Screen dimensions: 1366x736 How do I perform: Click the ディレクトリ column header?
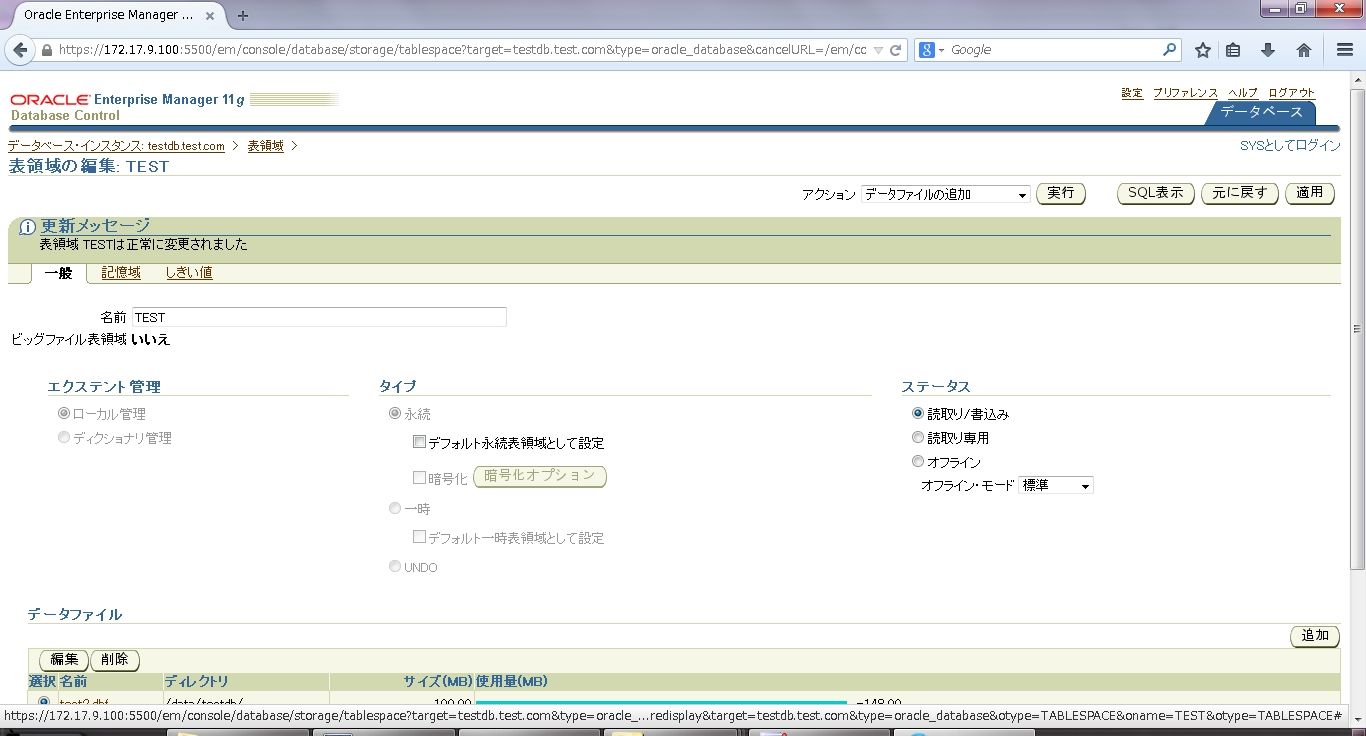coord(197,681)
